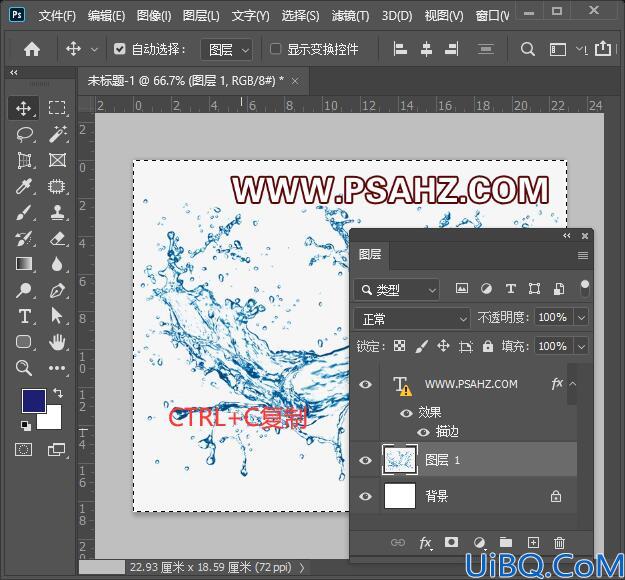The width and height of the screenshot is (625, 580).
Task: Open the 正常 blend mode dropdown
Action: (x=412, y=319)
